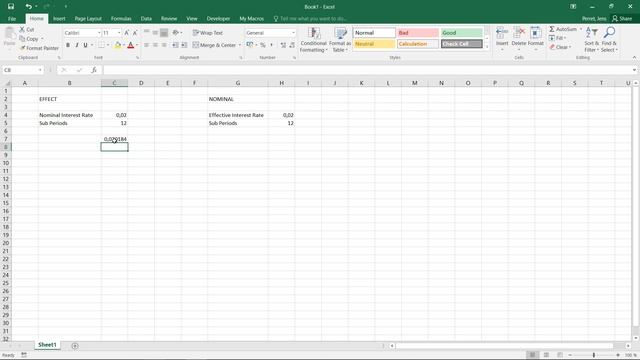Apply percent style formatting
640x360 pixels.
click(x=263, y=45)
